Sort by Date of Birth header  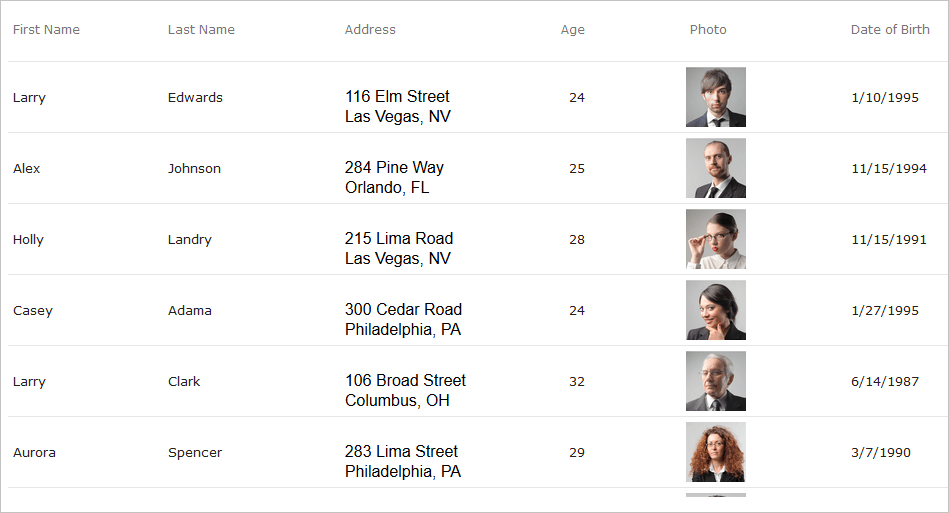click(890, 30)
